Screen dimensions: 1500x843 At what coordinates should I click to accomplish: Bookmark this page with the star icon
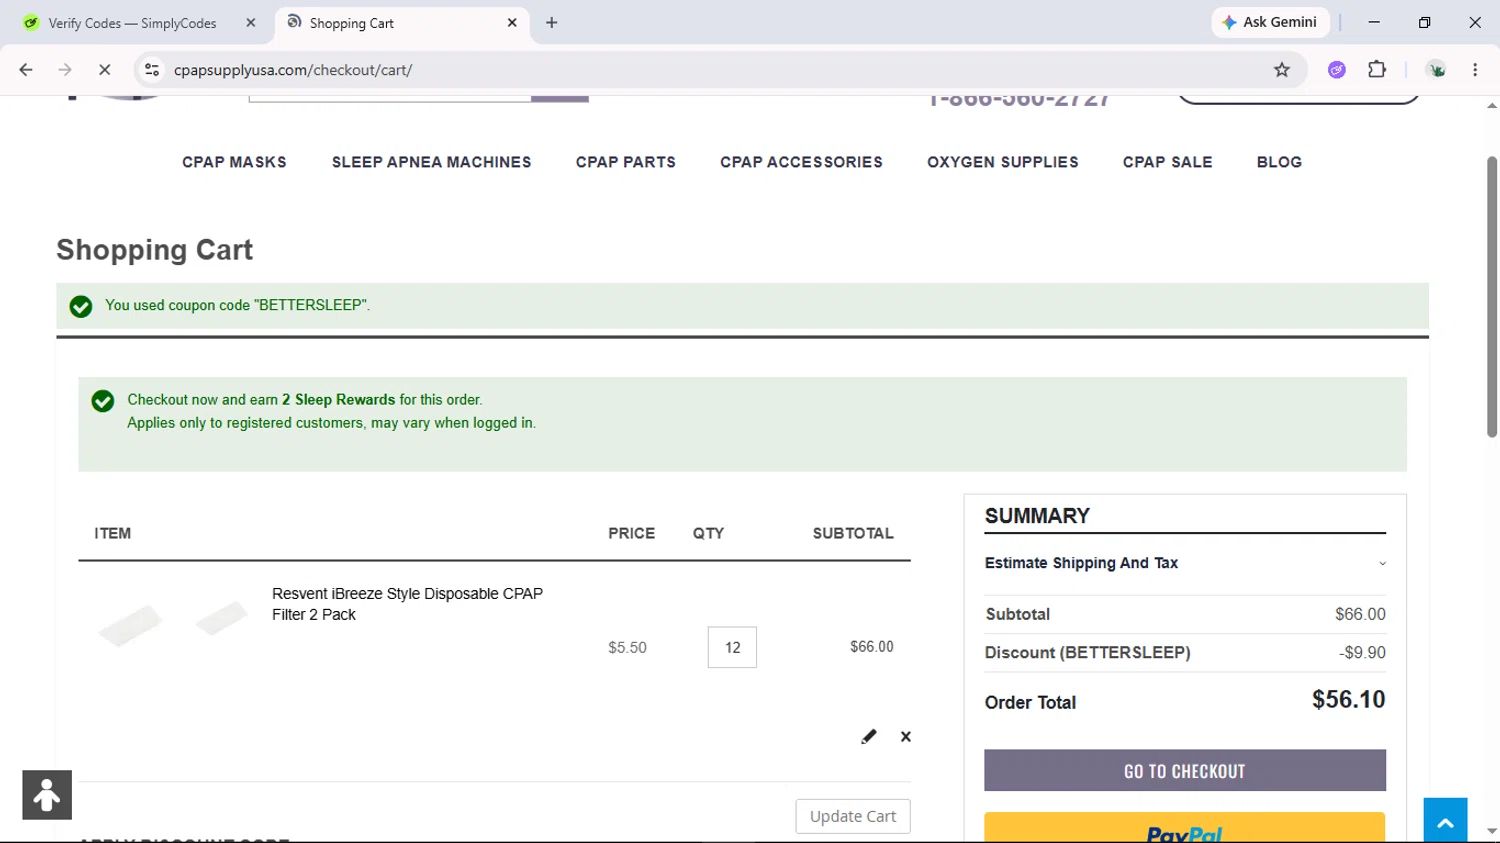(x=1282, y=70)
